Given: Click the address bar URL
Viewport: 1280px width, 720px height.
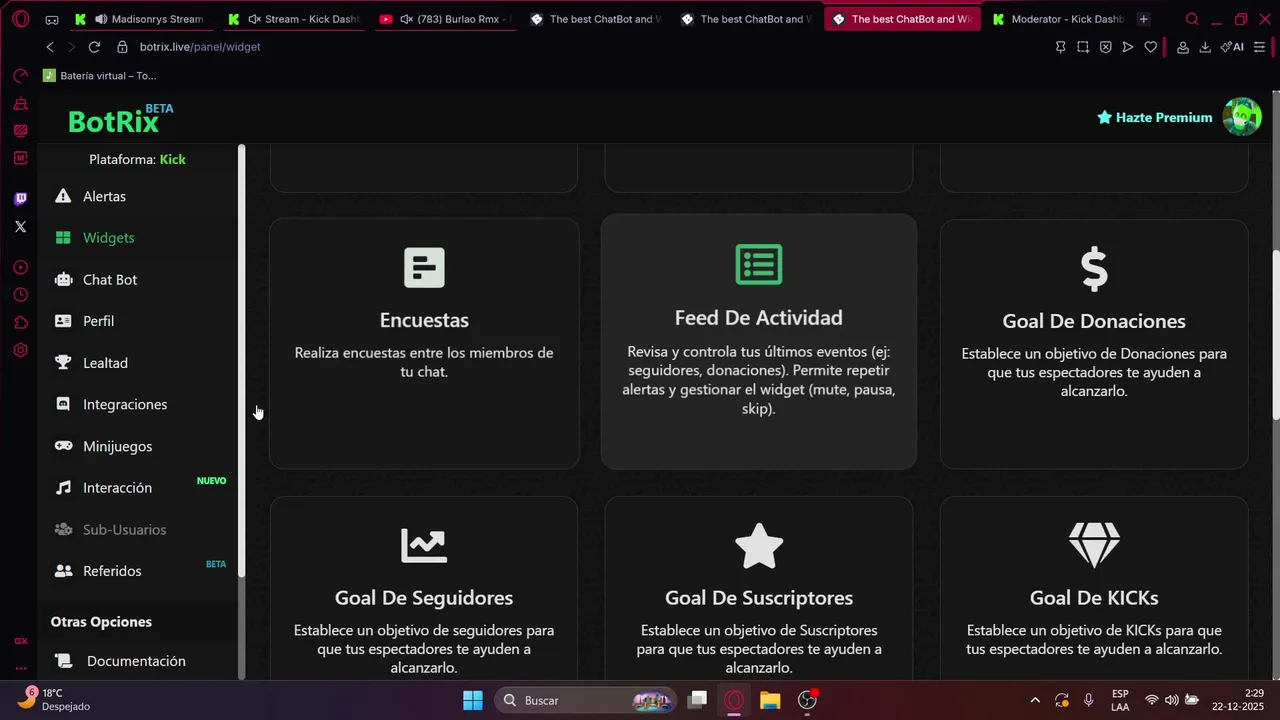Looking at the screenshot, I should click(200, 47).
